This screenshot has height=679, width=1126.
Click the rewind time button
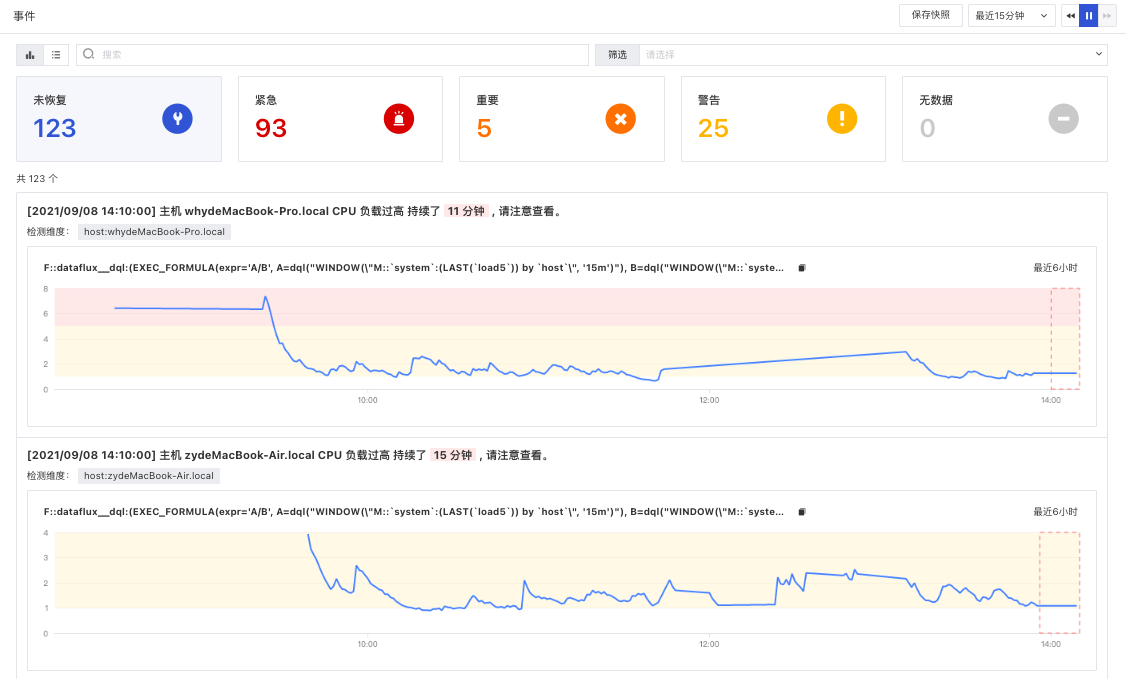click(x=1070, y=15)
